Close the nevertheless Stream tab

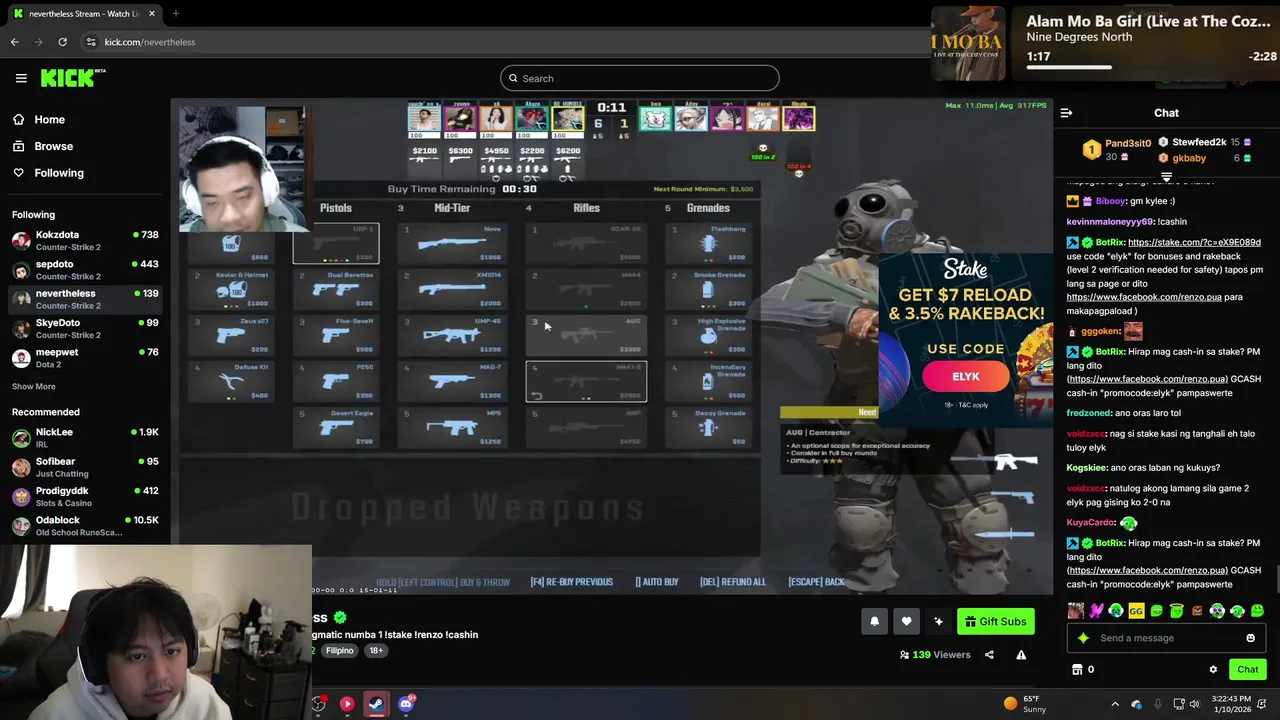click(x=152, y=14)
